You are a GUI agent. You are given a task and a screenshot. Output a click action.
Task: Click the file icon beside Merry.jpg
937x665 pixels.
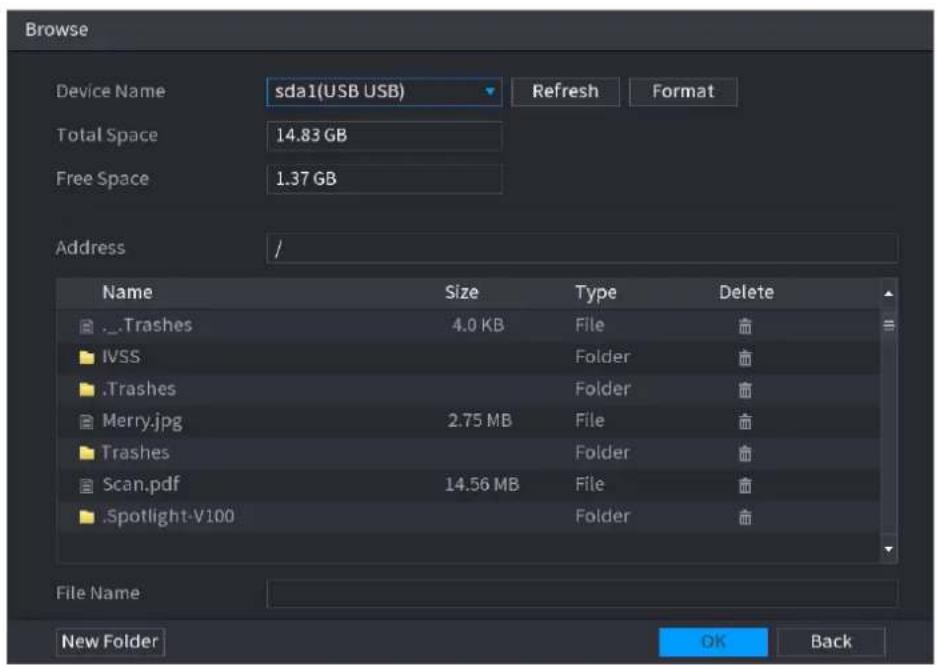click(87, 422)
